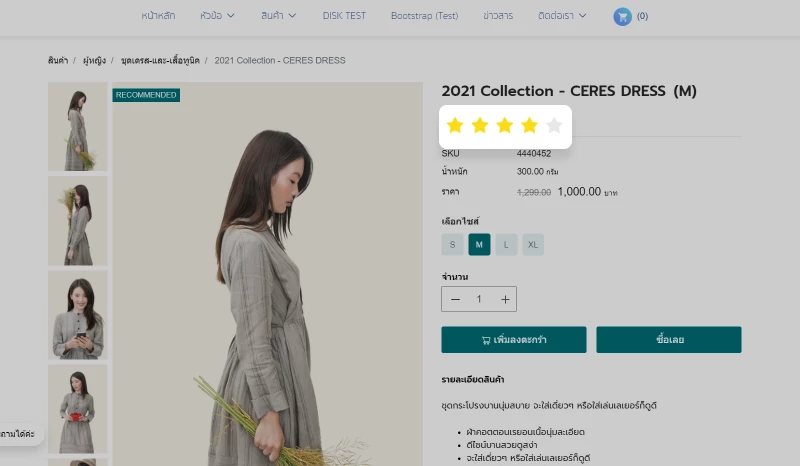Image resolution: width=800 pixels, height=466 pixels.
Task: Click the third rating star
Action: pos(504,125)
